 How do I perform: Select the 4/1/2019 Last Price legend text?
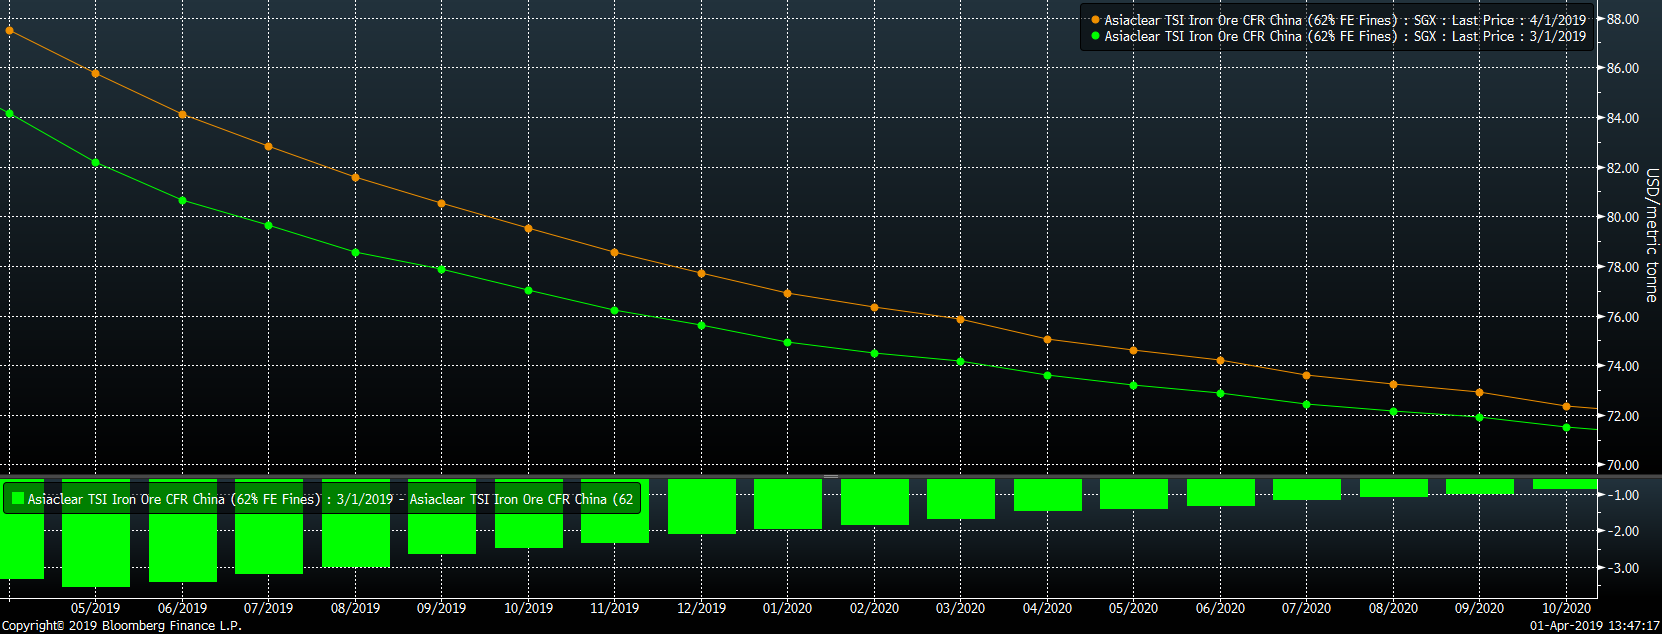tap(1344, 20)
